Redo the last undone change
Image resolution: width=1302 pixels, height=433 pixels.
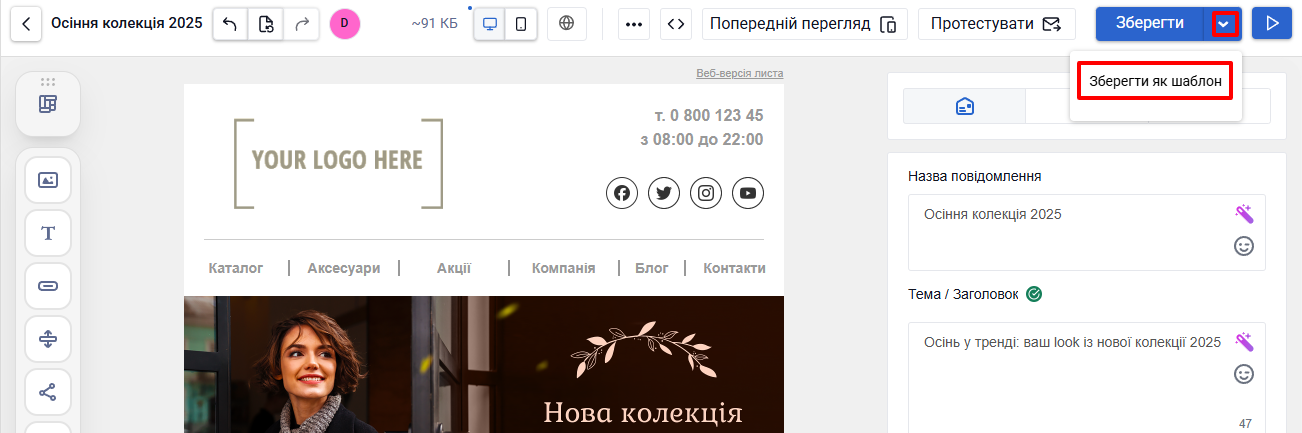(x=302, y=24)
